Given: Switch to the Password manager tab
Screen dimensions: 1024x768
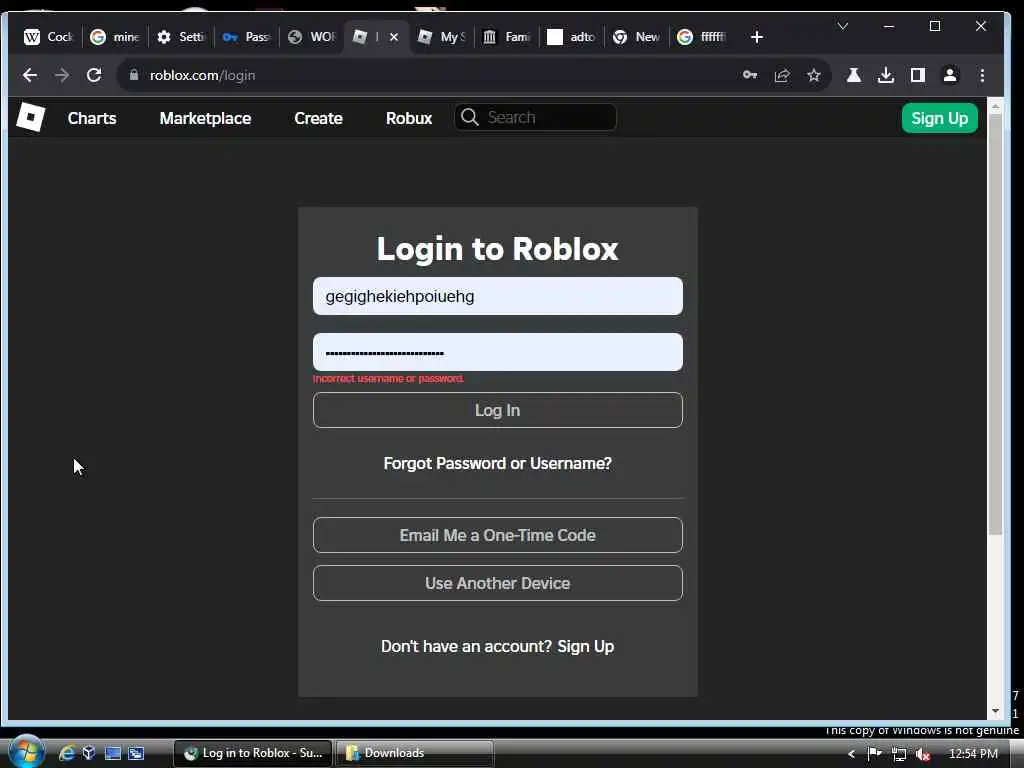Looking at the screenshot, I should [x=247, y=37].
